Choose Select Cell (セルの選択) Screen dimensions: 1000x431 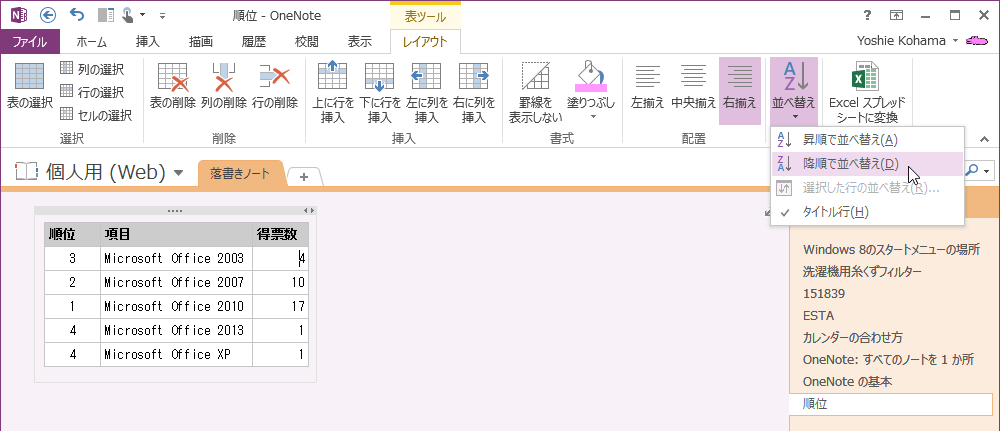[x=96, y=115]
